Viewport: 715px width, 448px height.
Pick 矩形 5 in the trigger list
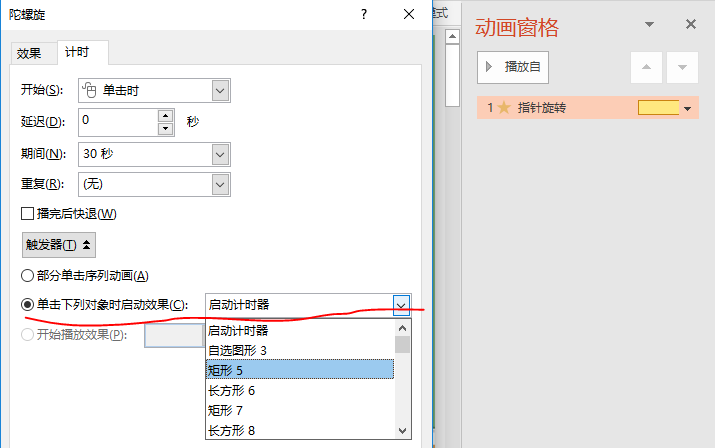pos(300,370)
